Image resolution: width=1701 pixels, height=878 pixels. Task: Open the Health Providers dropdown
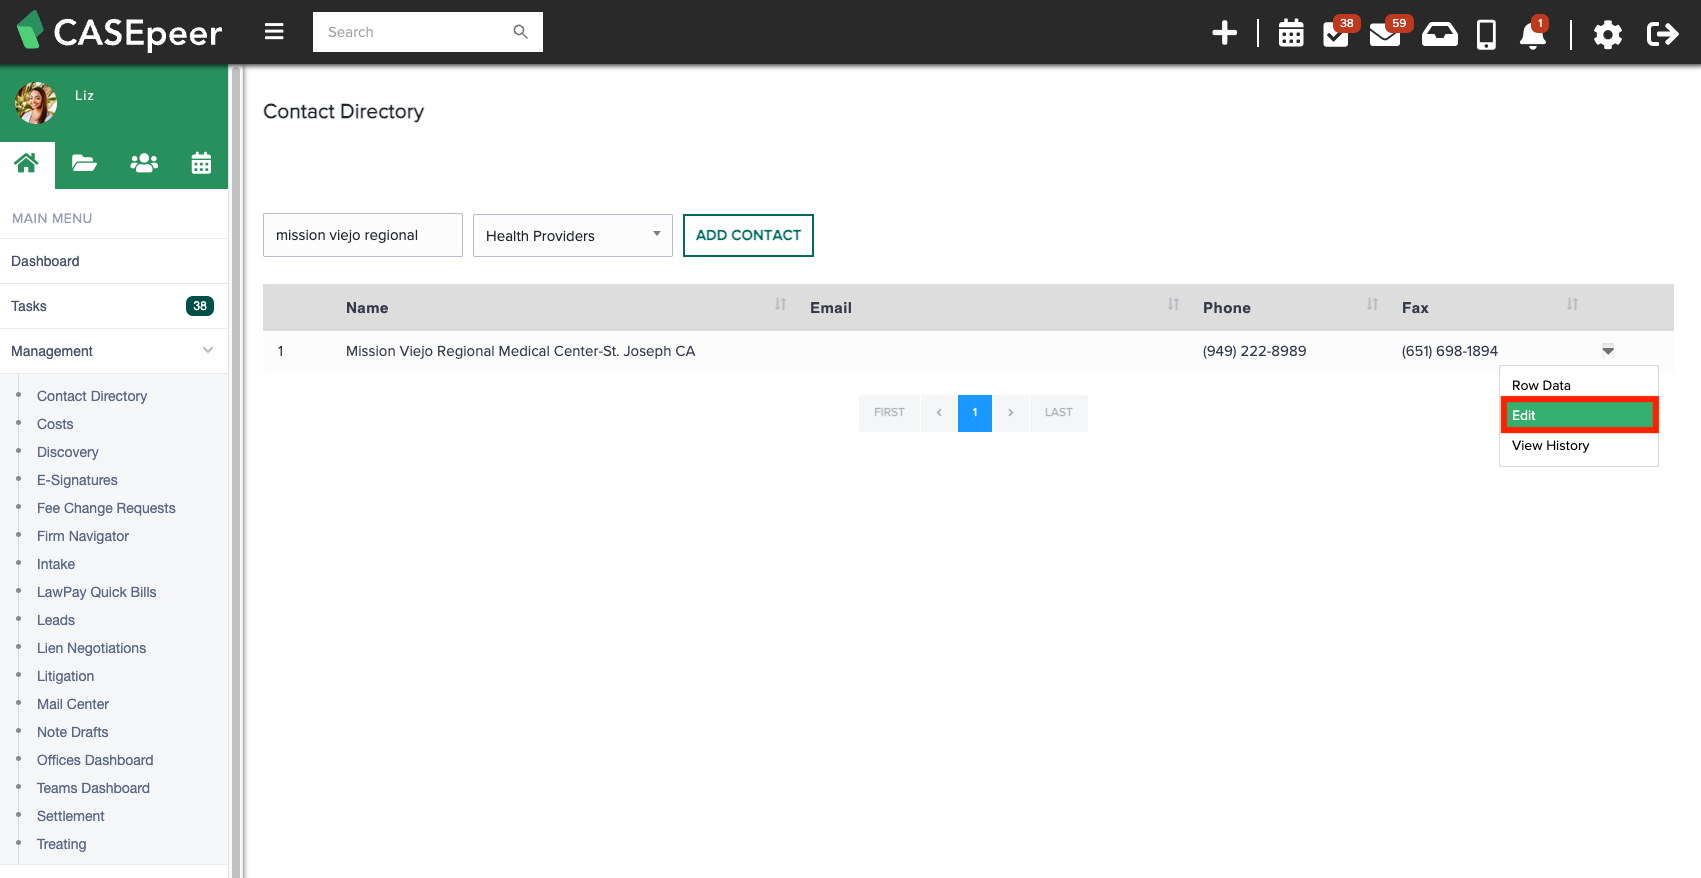pos(573,236)
